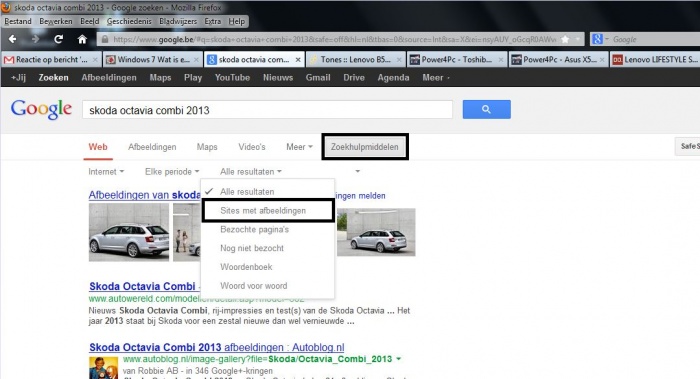Click the blue magnifier search button
This screenshot has width=700, height=379.
(x=487, y=109)
